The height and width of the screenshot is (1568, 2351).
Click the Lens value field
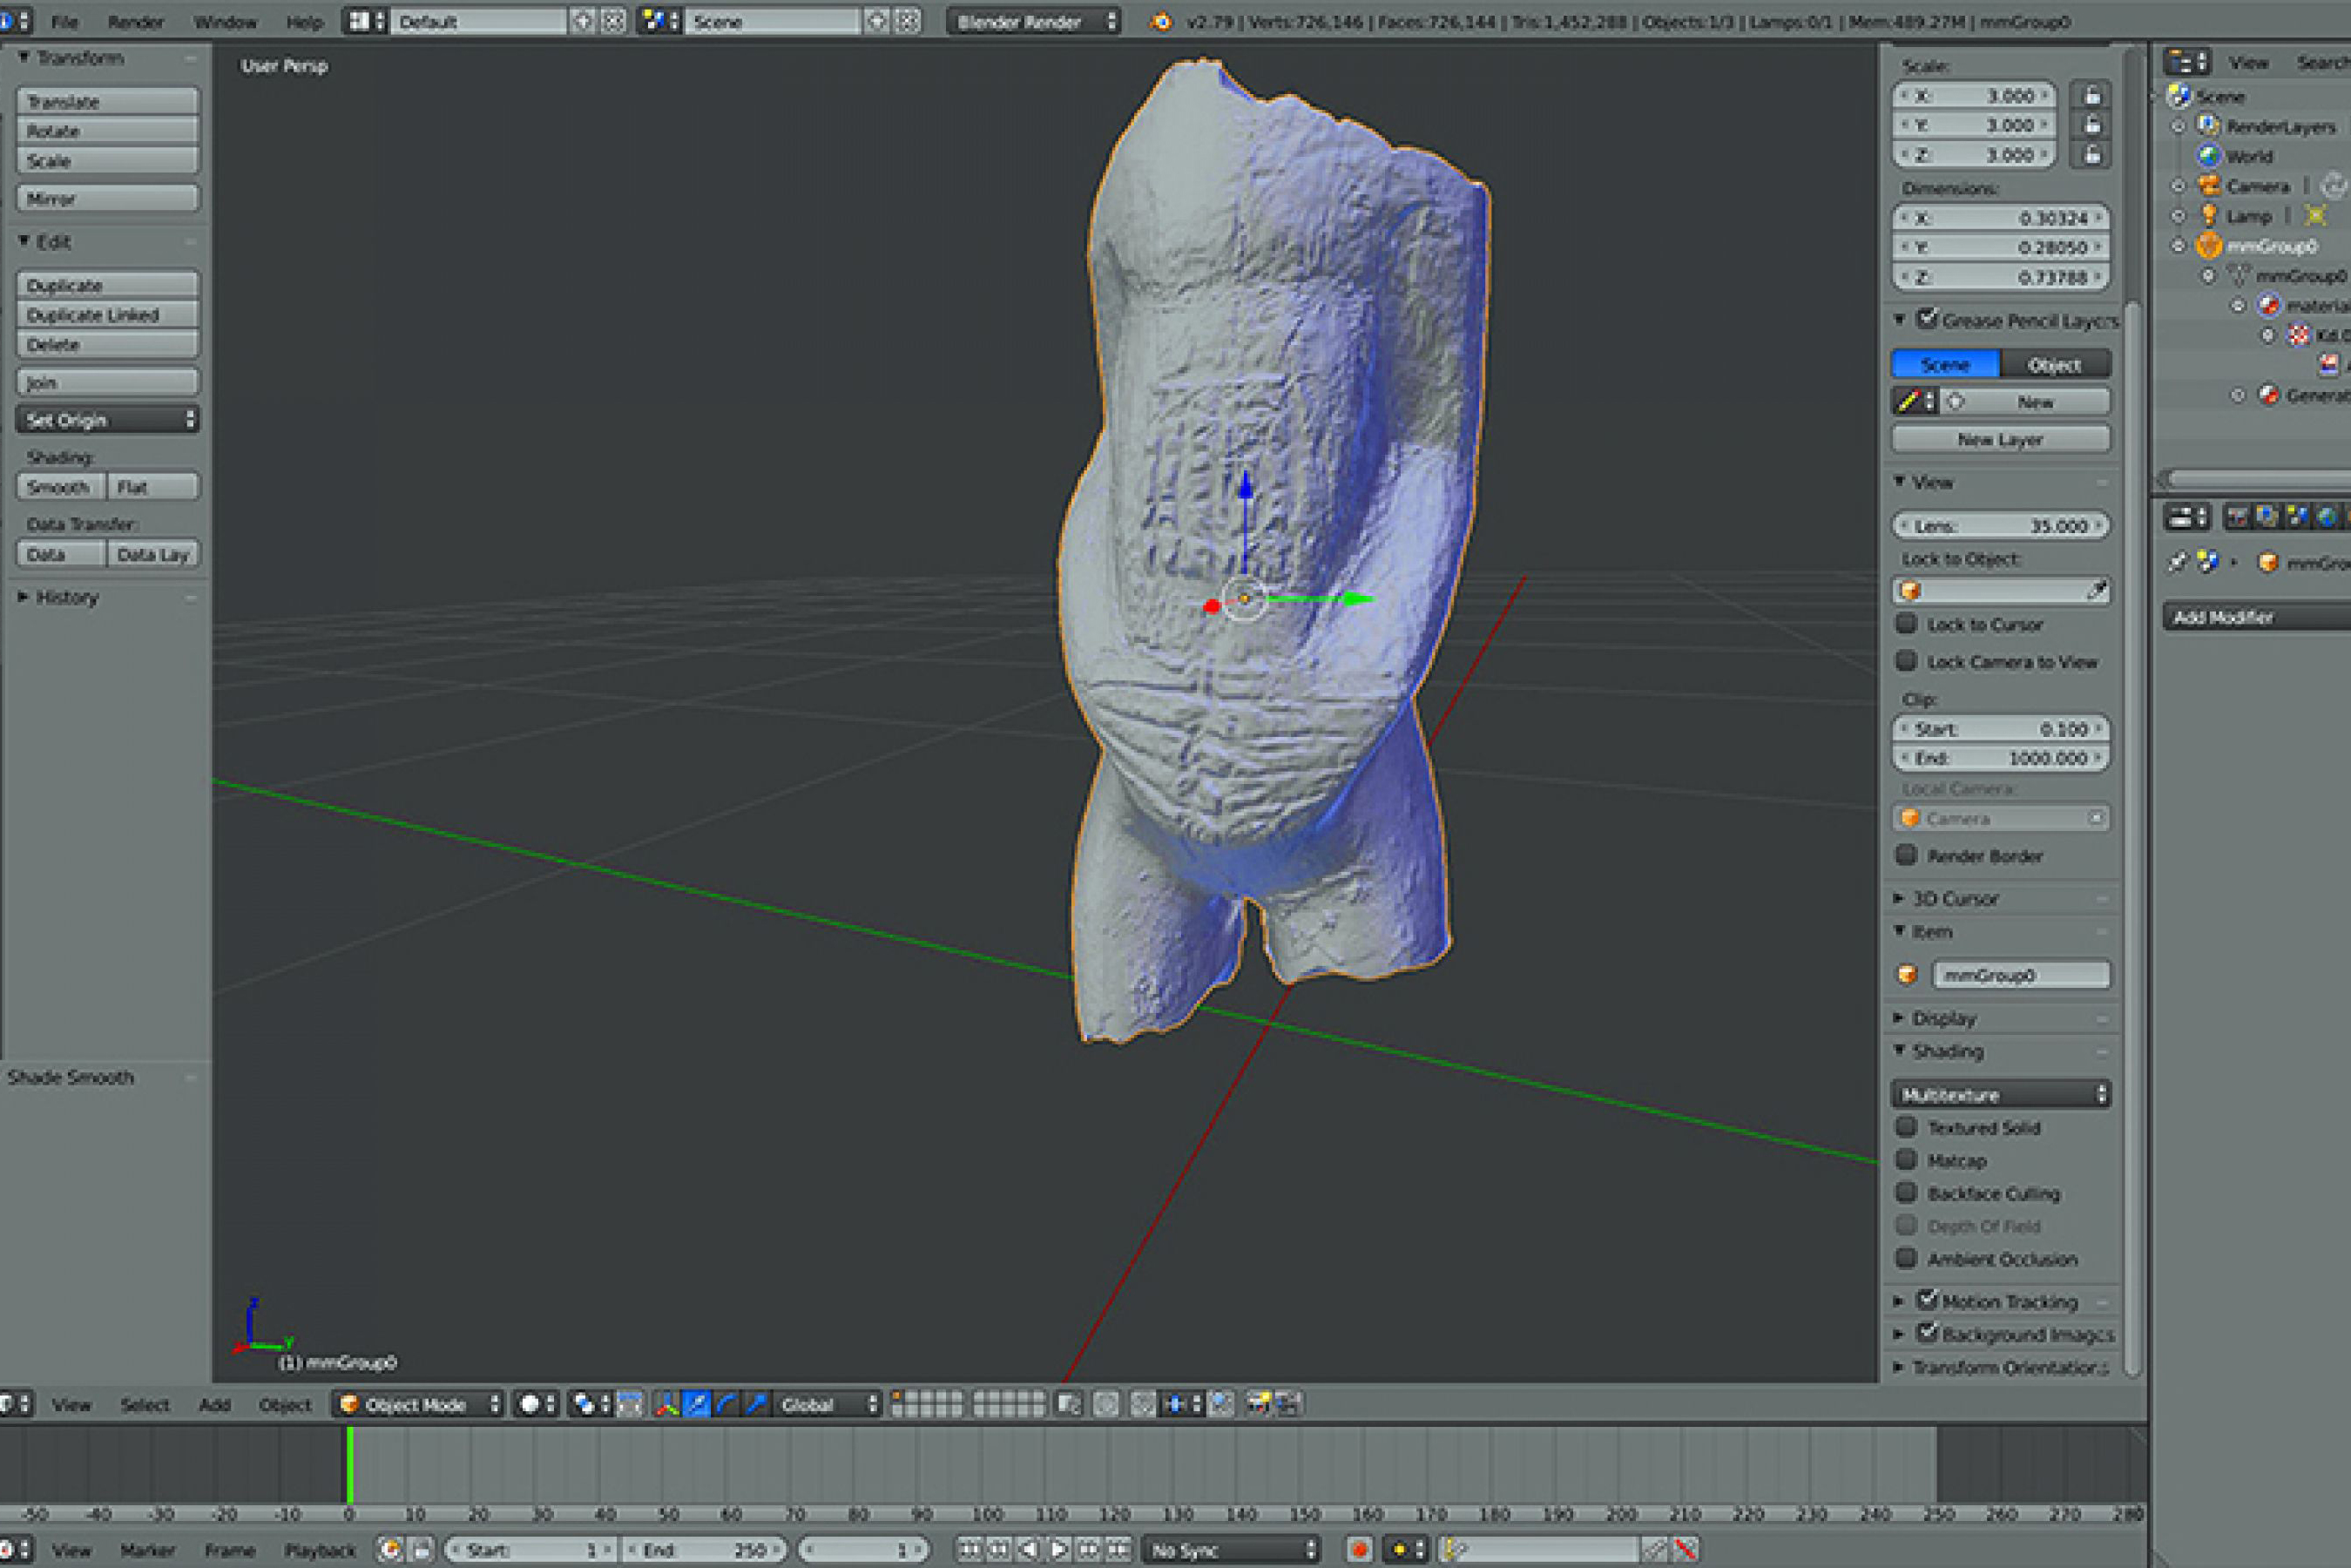click(x=2000, y=525)
